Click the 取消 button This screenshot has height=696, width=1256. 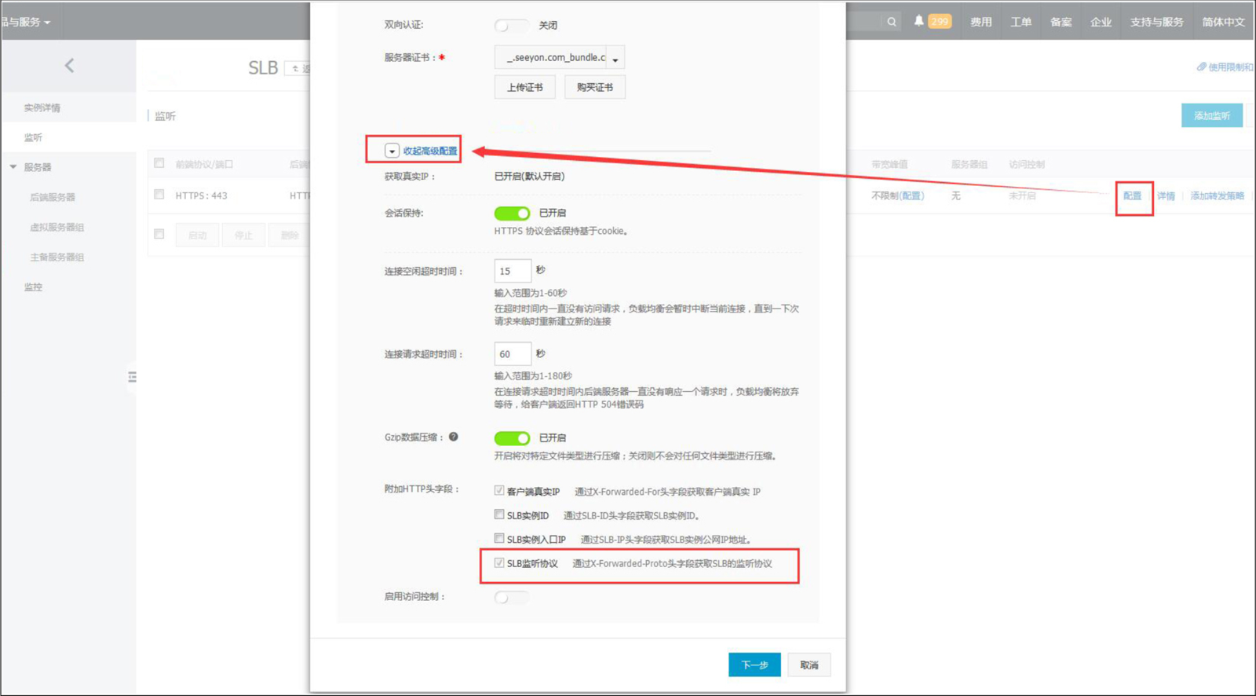809,665
